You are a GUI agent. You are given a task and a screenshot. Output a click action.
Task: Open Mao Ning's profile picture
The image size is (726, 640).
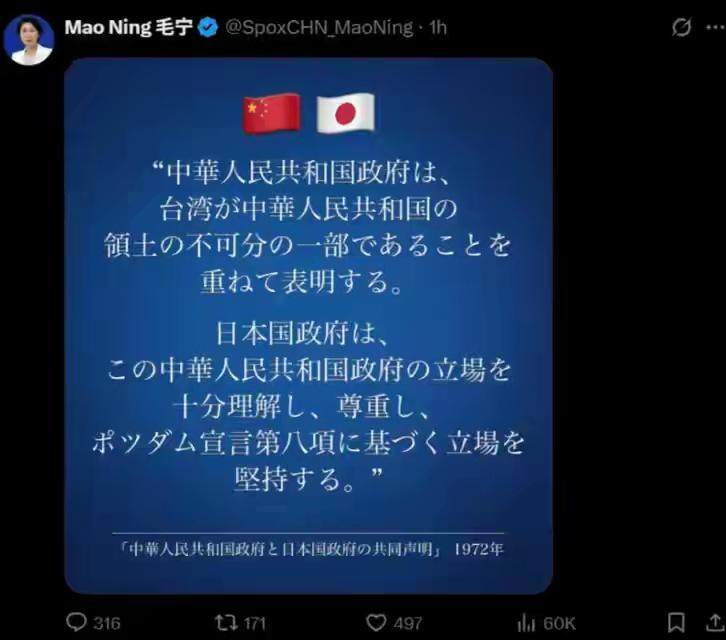[29, 40]
